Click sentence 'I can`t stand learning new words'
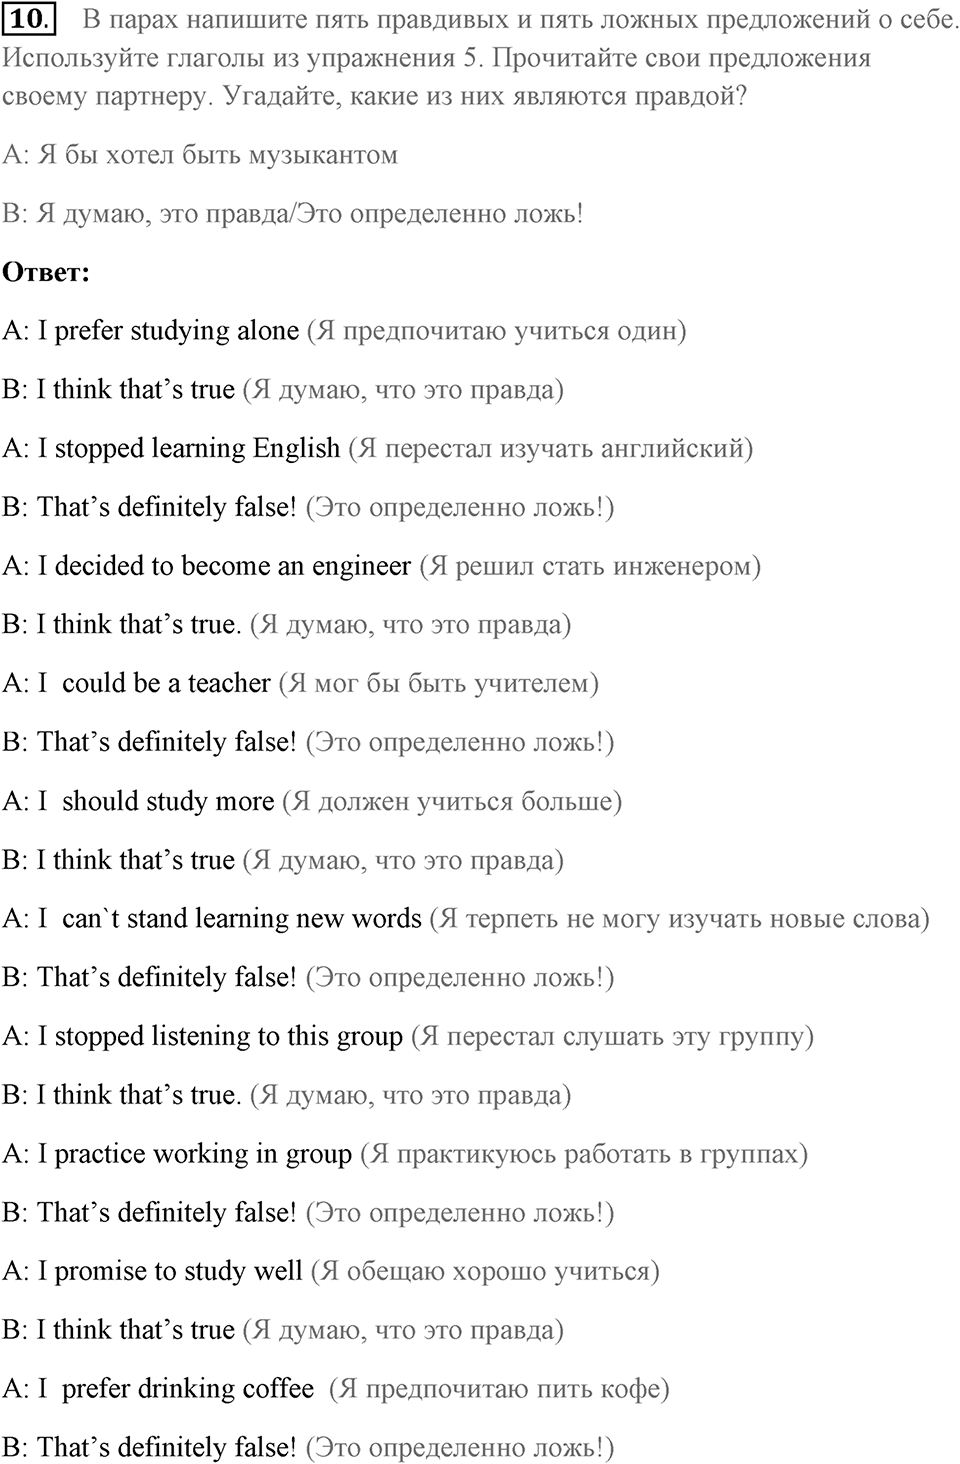Image resolution: width=960 pixels, height=1464 pixels. pos(229,918)
